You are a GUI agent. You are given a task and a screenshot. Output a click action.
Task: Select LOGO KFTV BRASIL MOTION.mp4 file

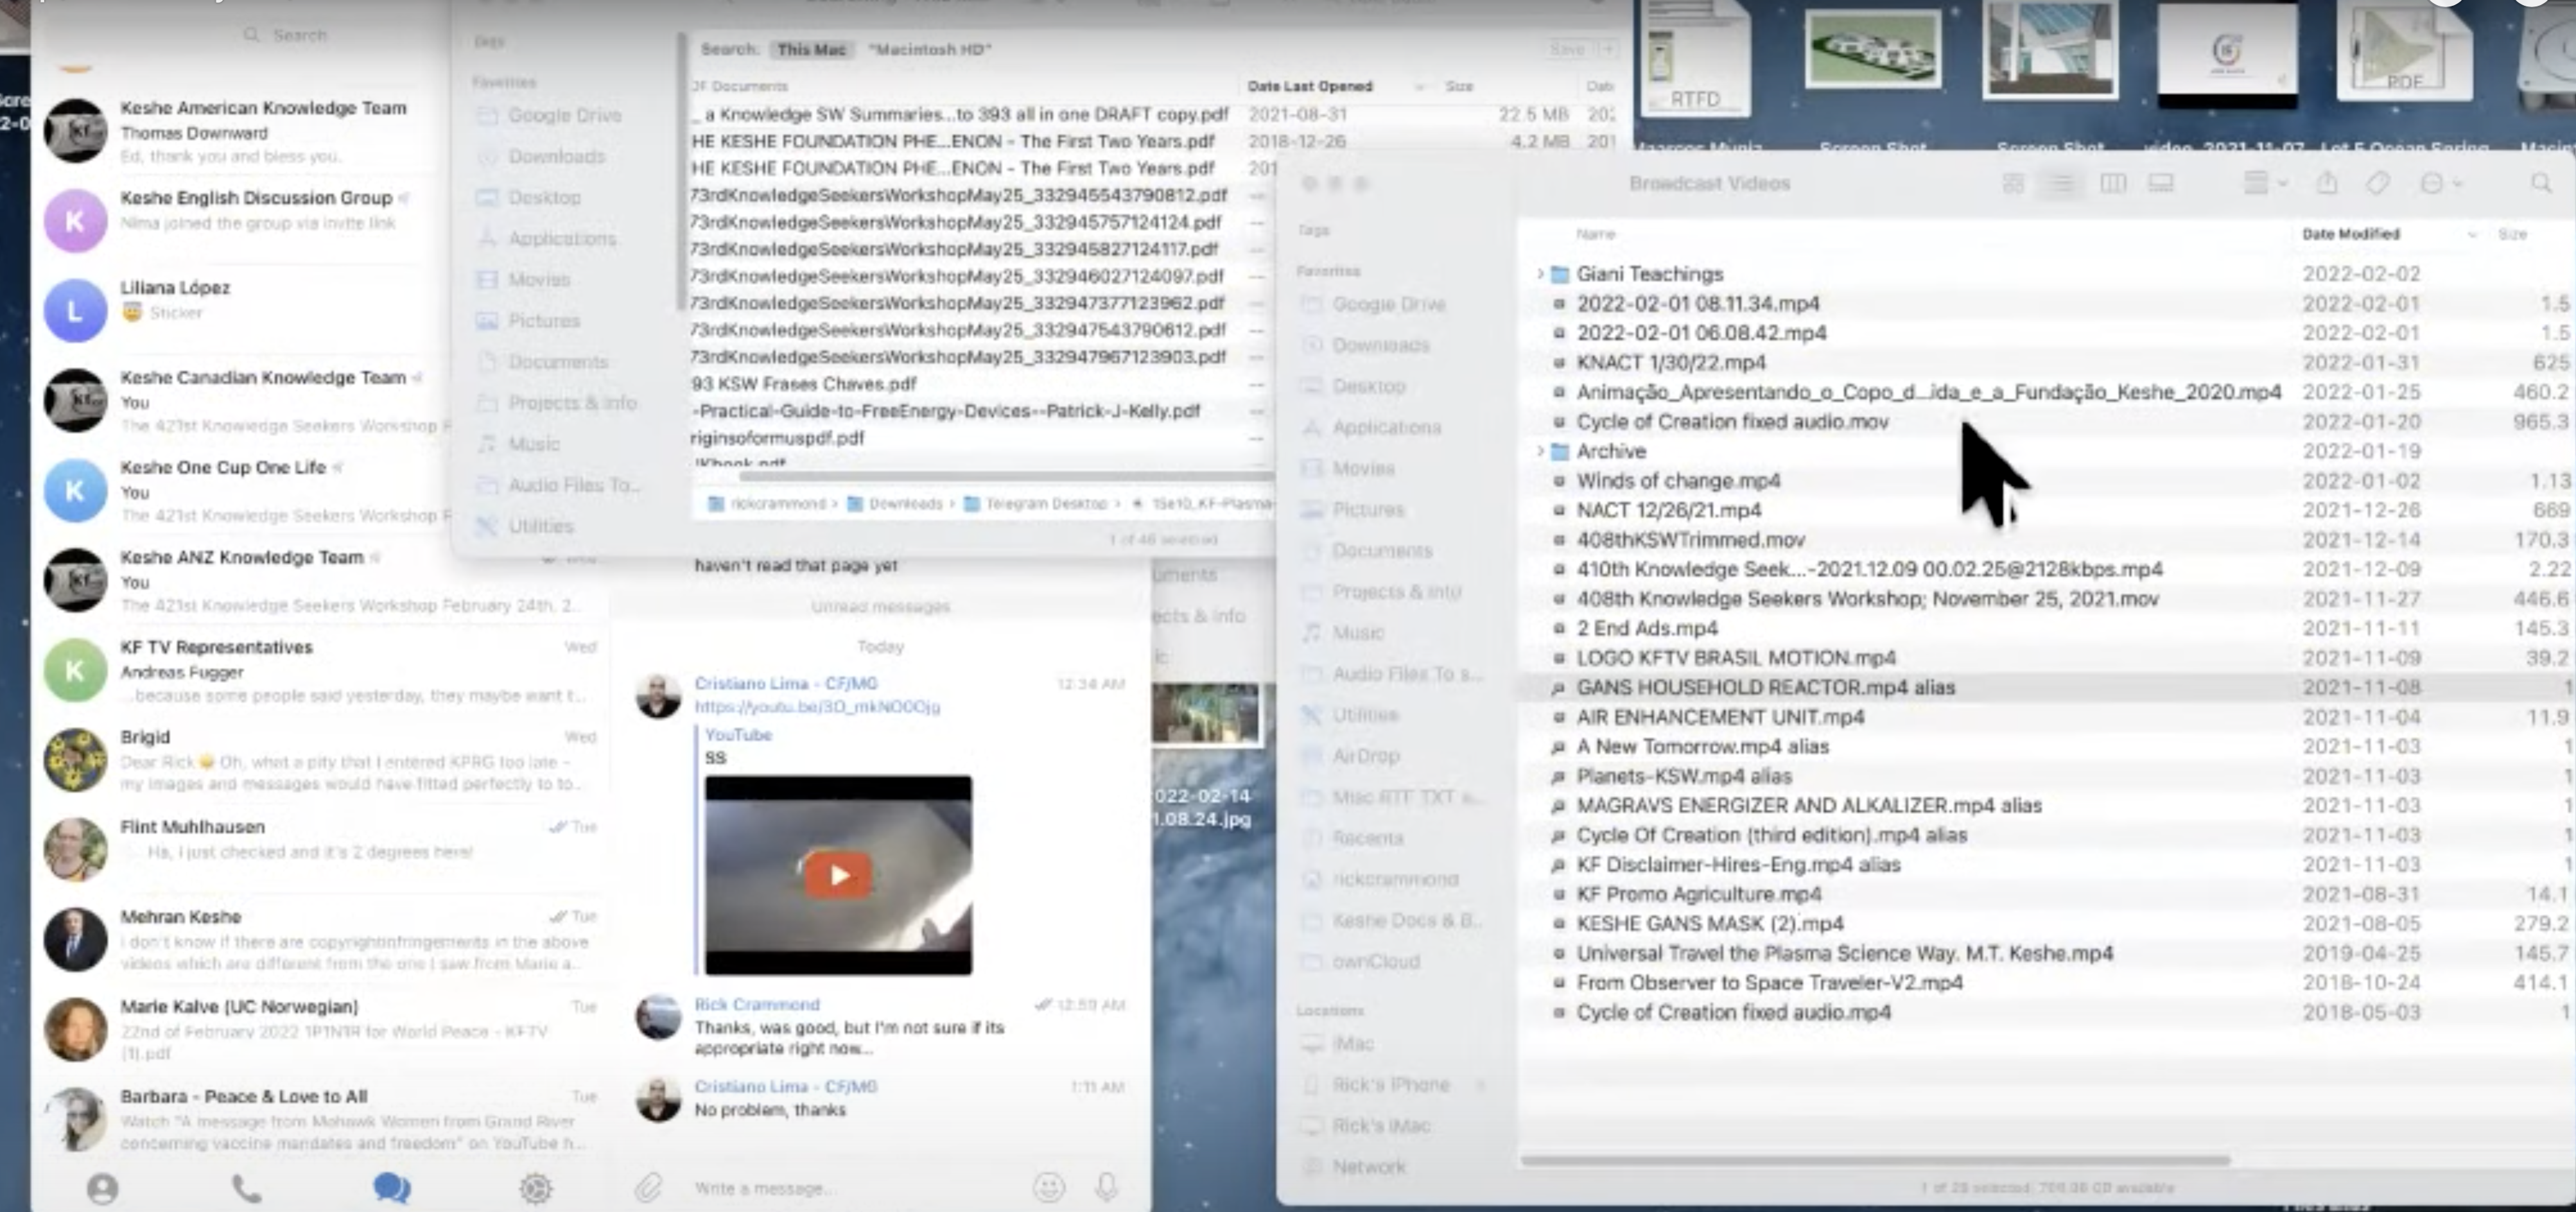(x=1736, y=658)
